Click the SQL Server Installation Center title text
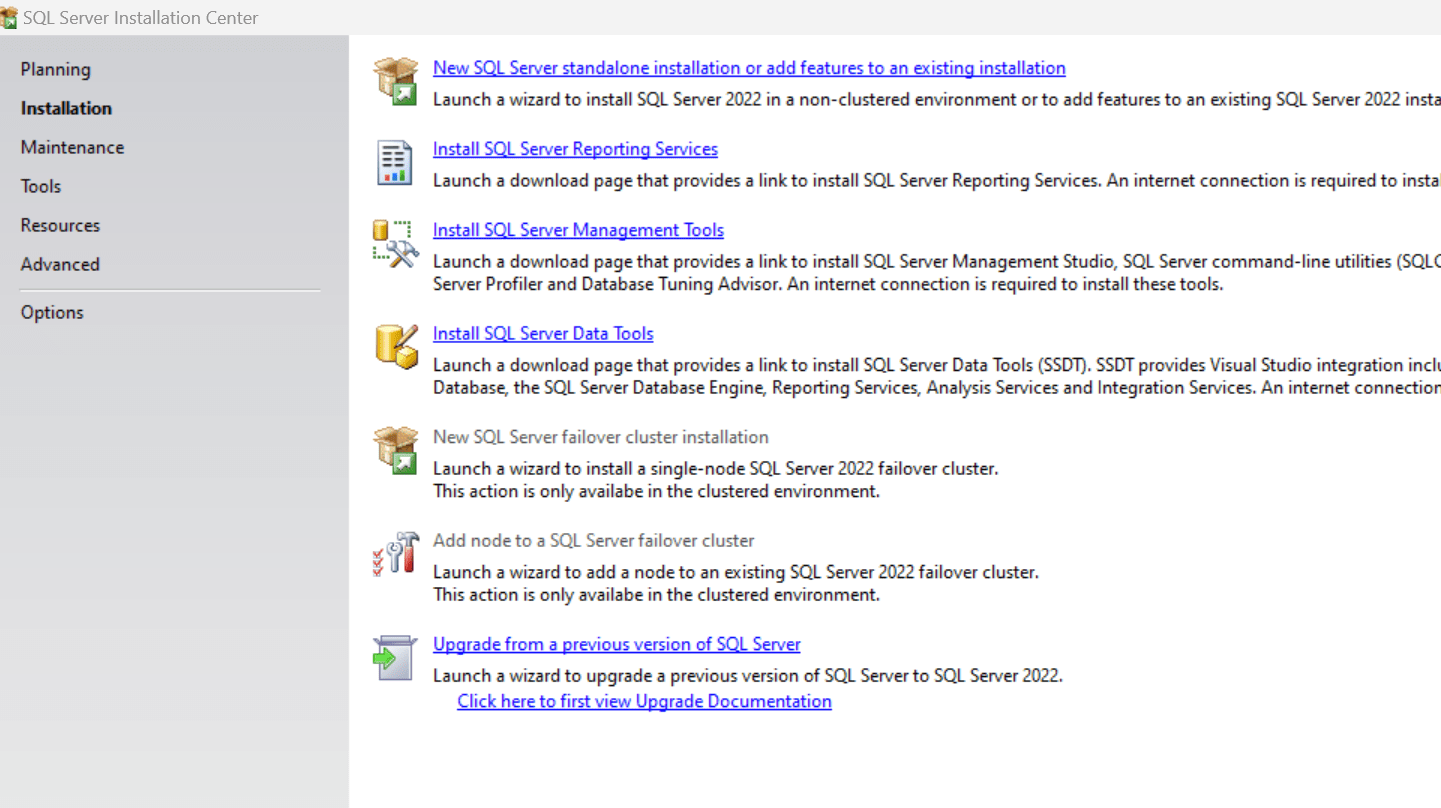 click(x=141, y=18)
